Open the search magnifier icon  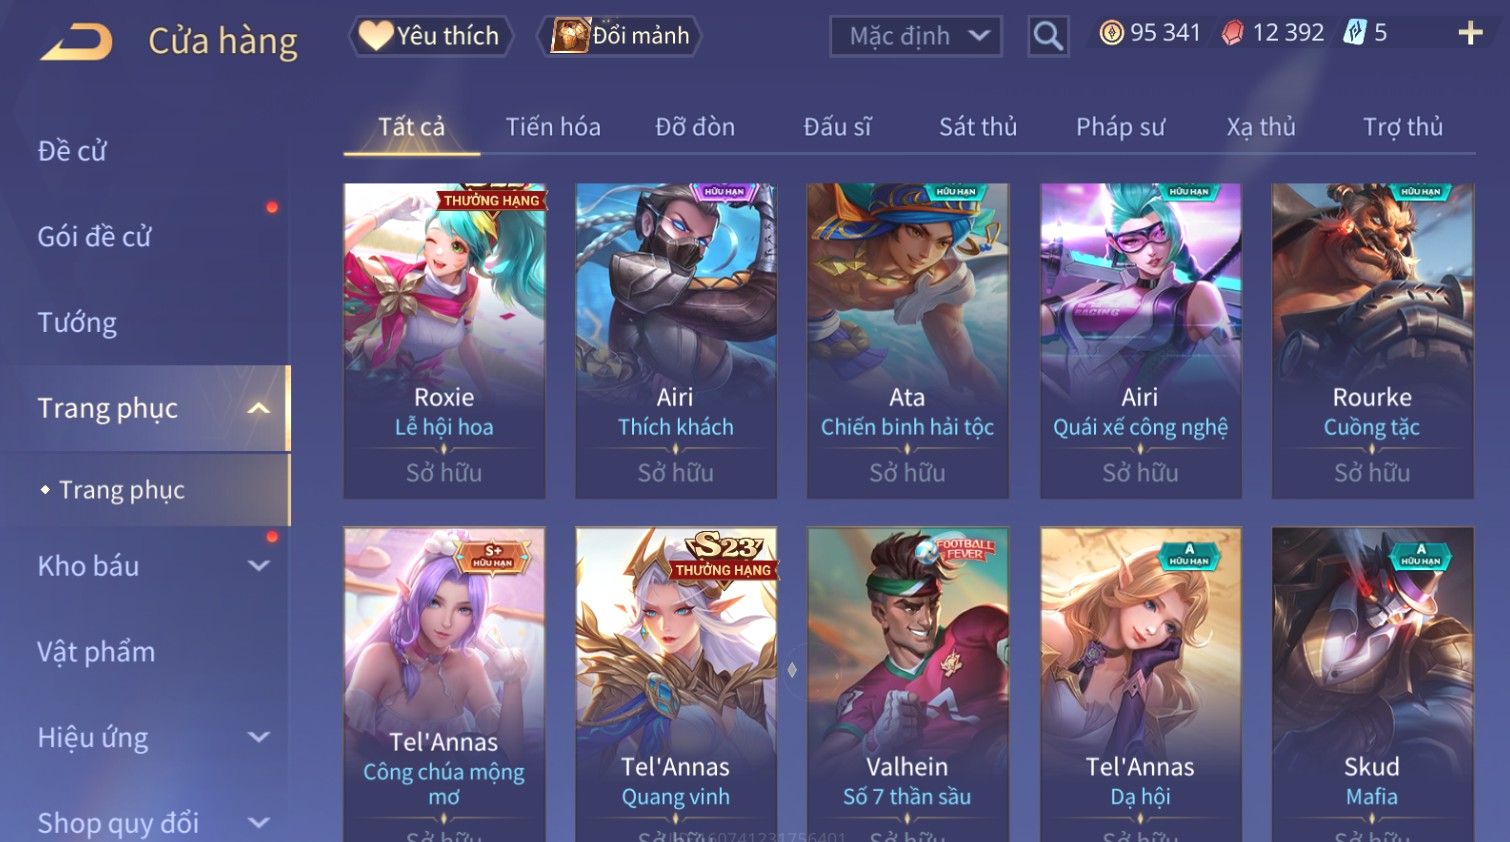click(x=1048, y=36)
